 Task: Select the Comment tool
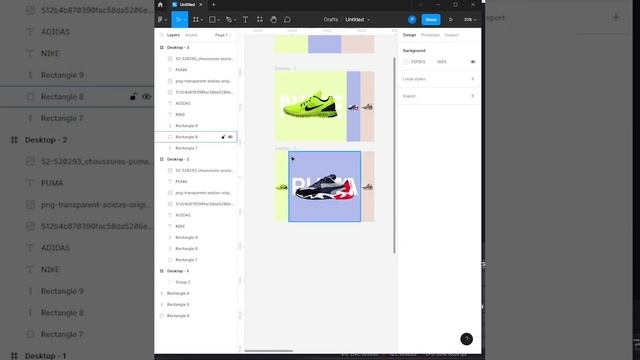(x=287, y=20)
